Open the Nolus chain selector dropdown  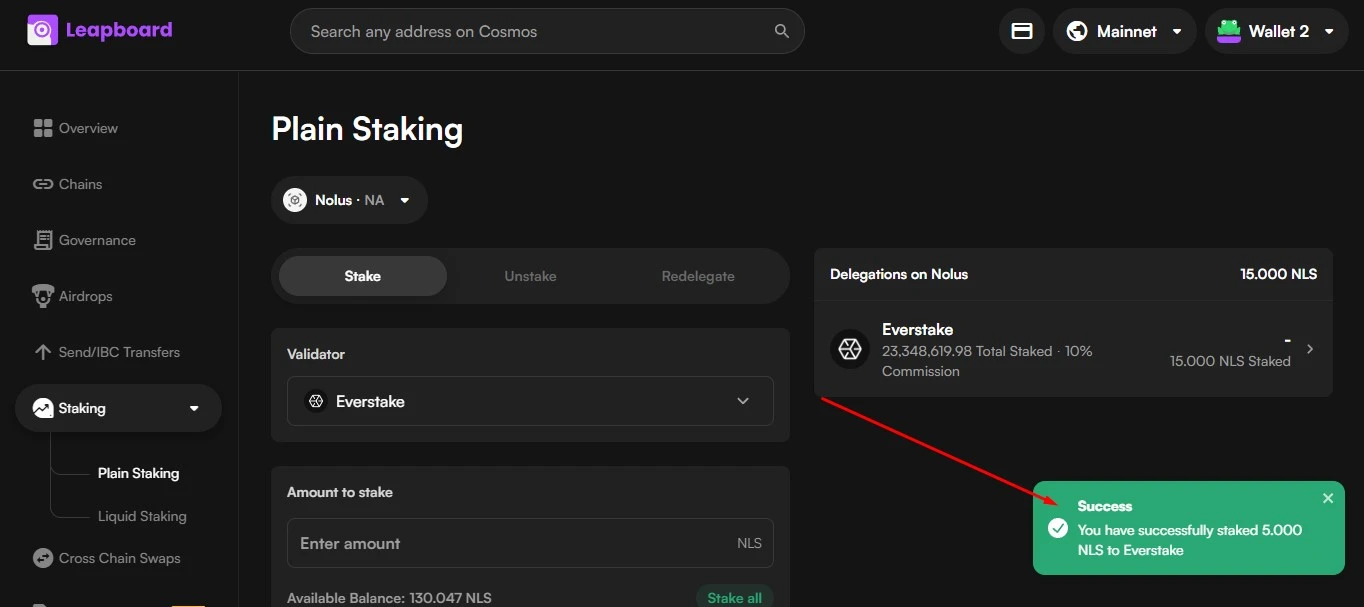pyautogui.click(x=349, y=200)
